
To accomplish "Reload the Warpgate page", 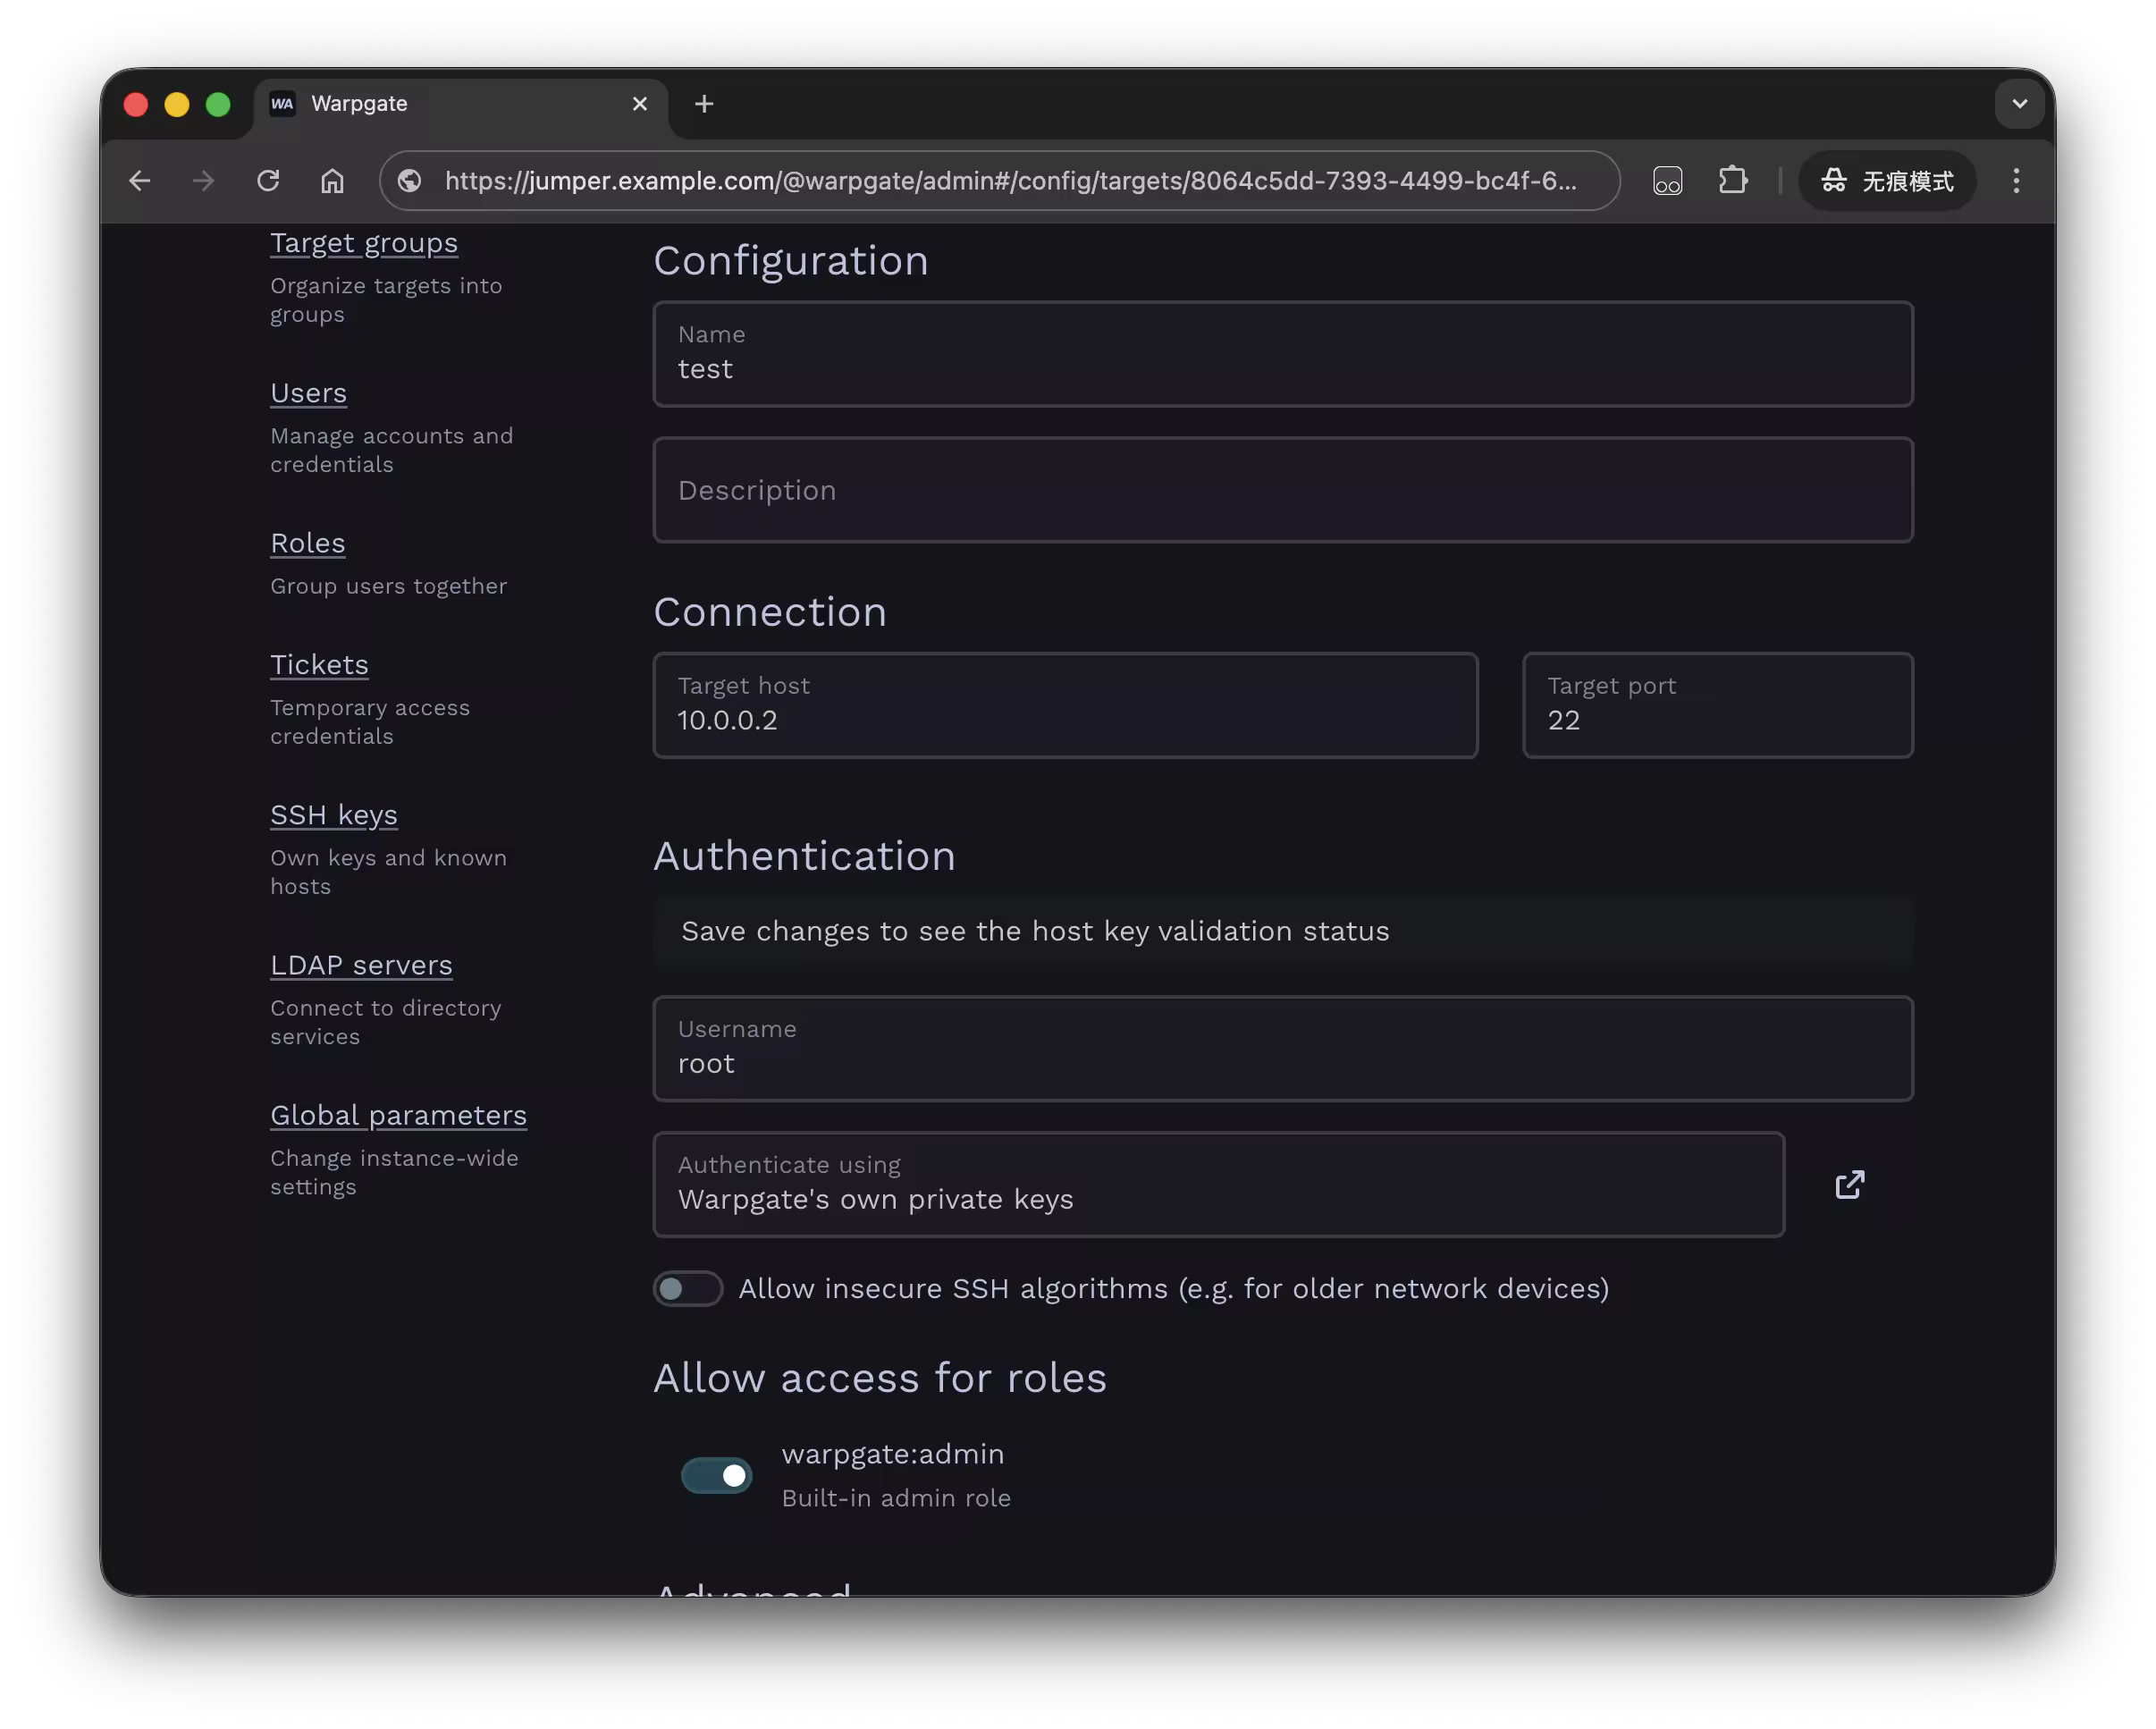I will 268,181.
